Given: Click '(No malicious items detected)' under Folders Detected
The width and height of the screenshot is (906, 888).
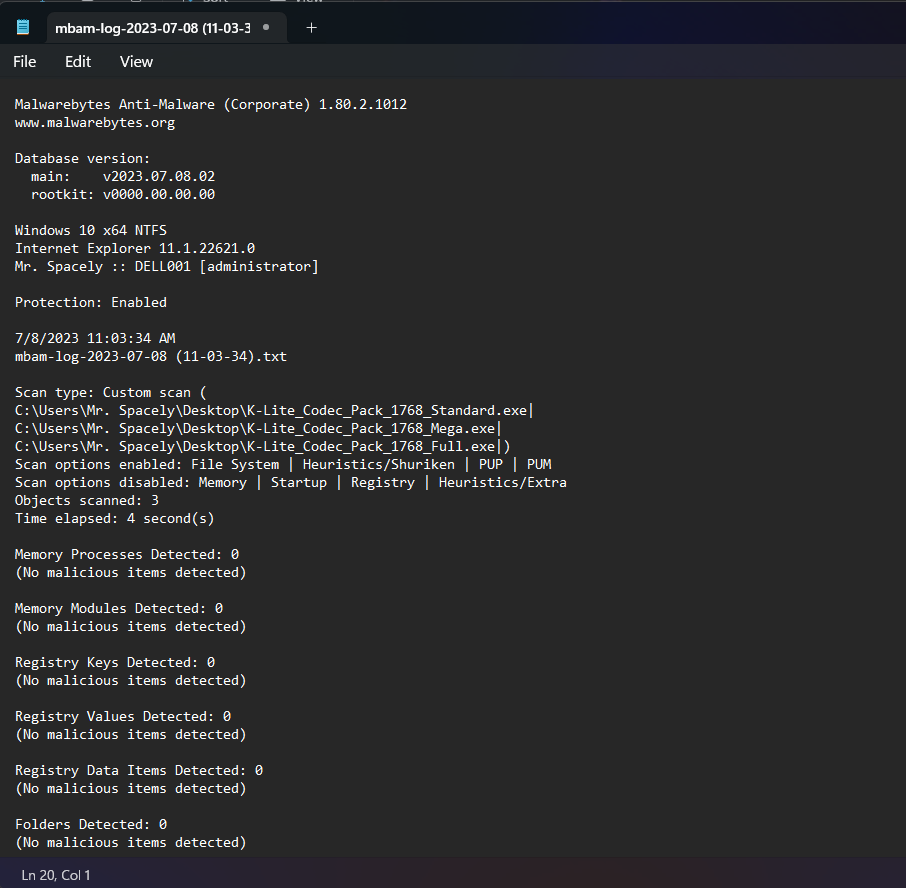Looking at the screenshot, I should tap(131, 842).
